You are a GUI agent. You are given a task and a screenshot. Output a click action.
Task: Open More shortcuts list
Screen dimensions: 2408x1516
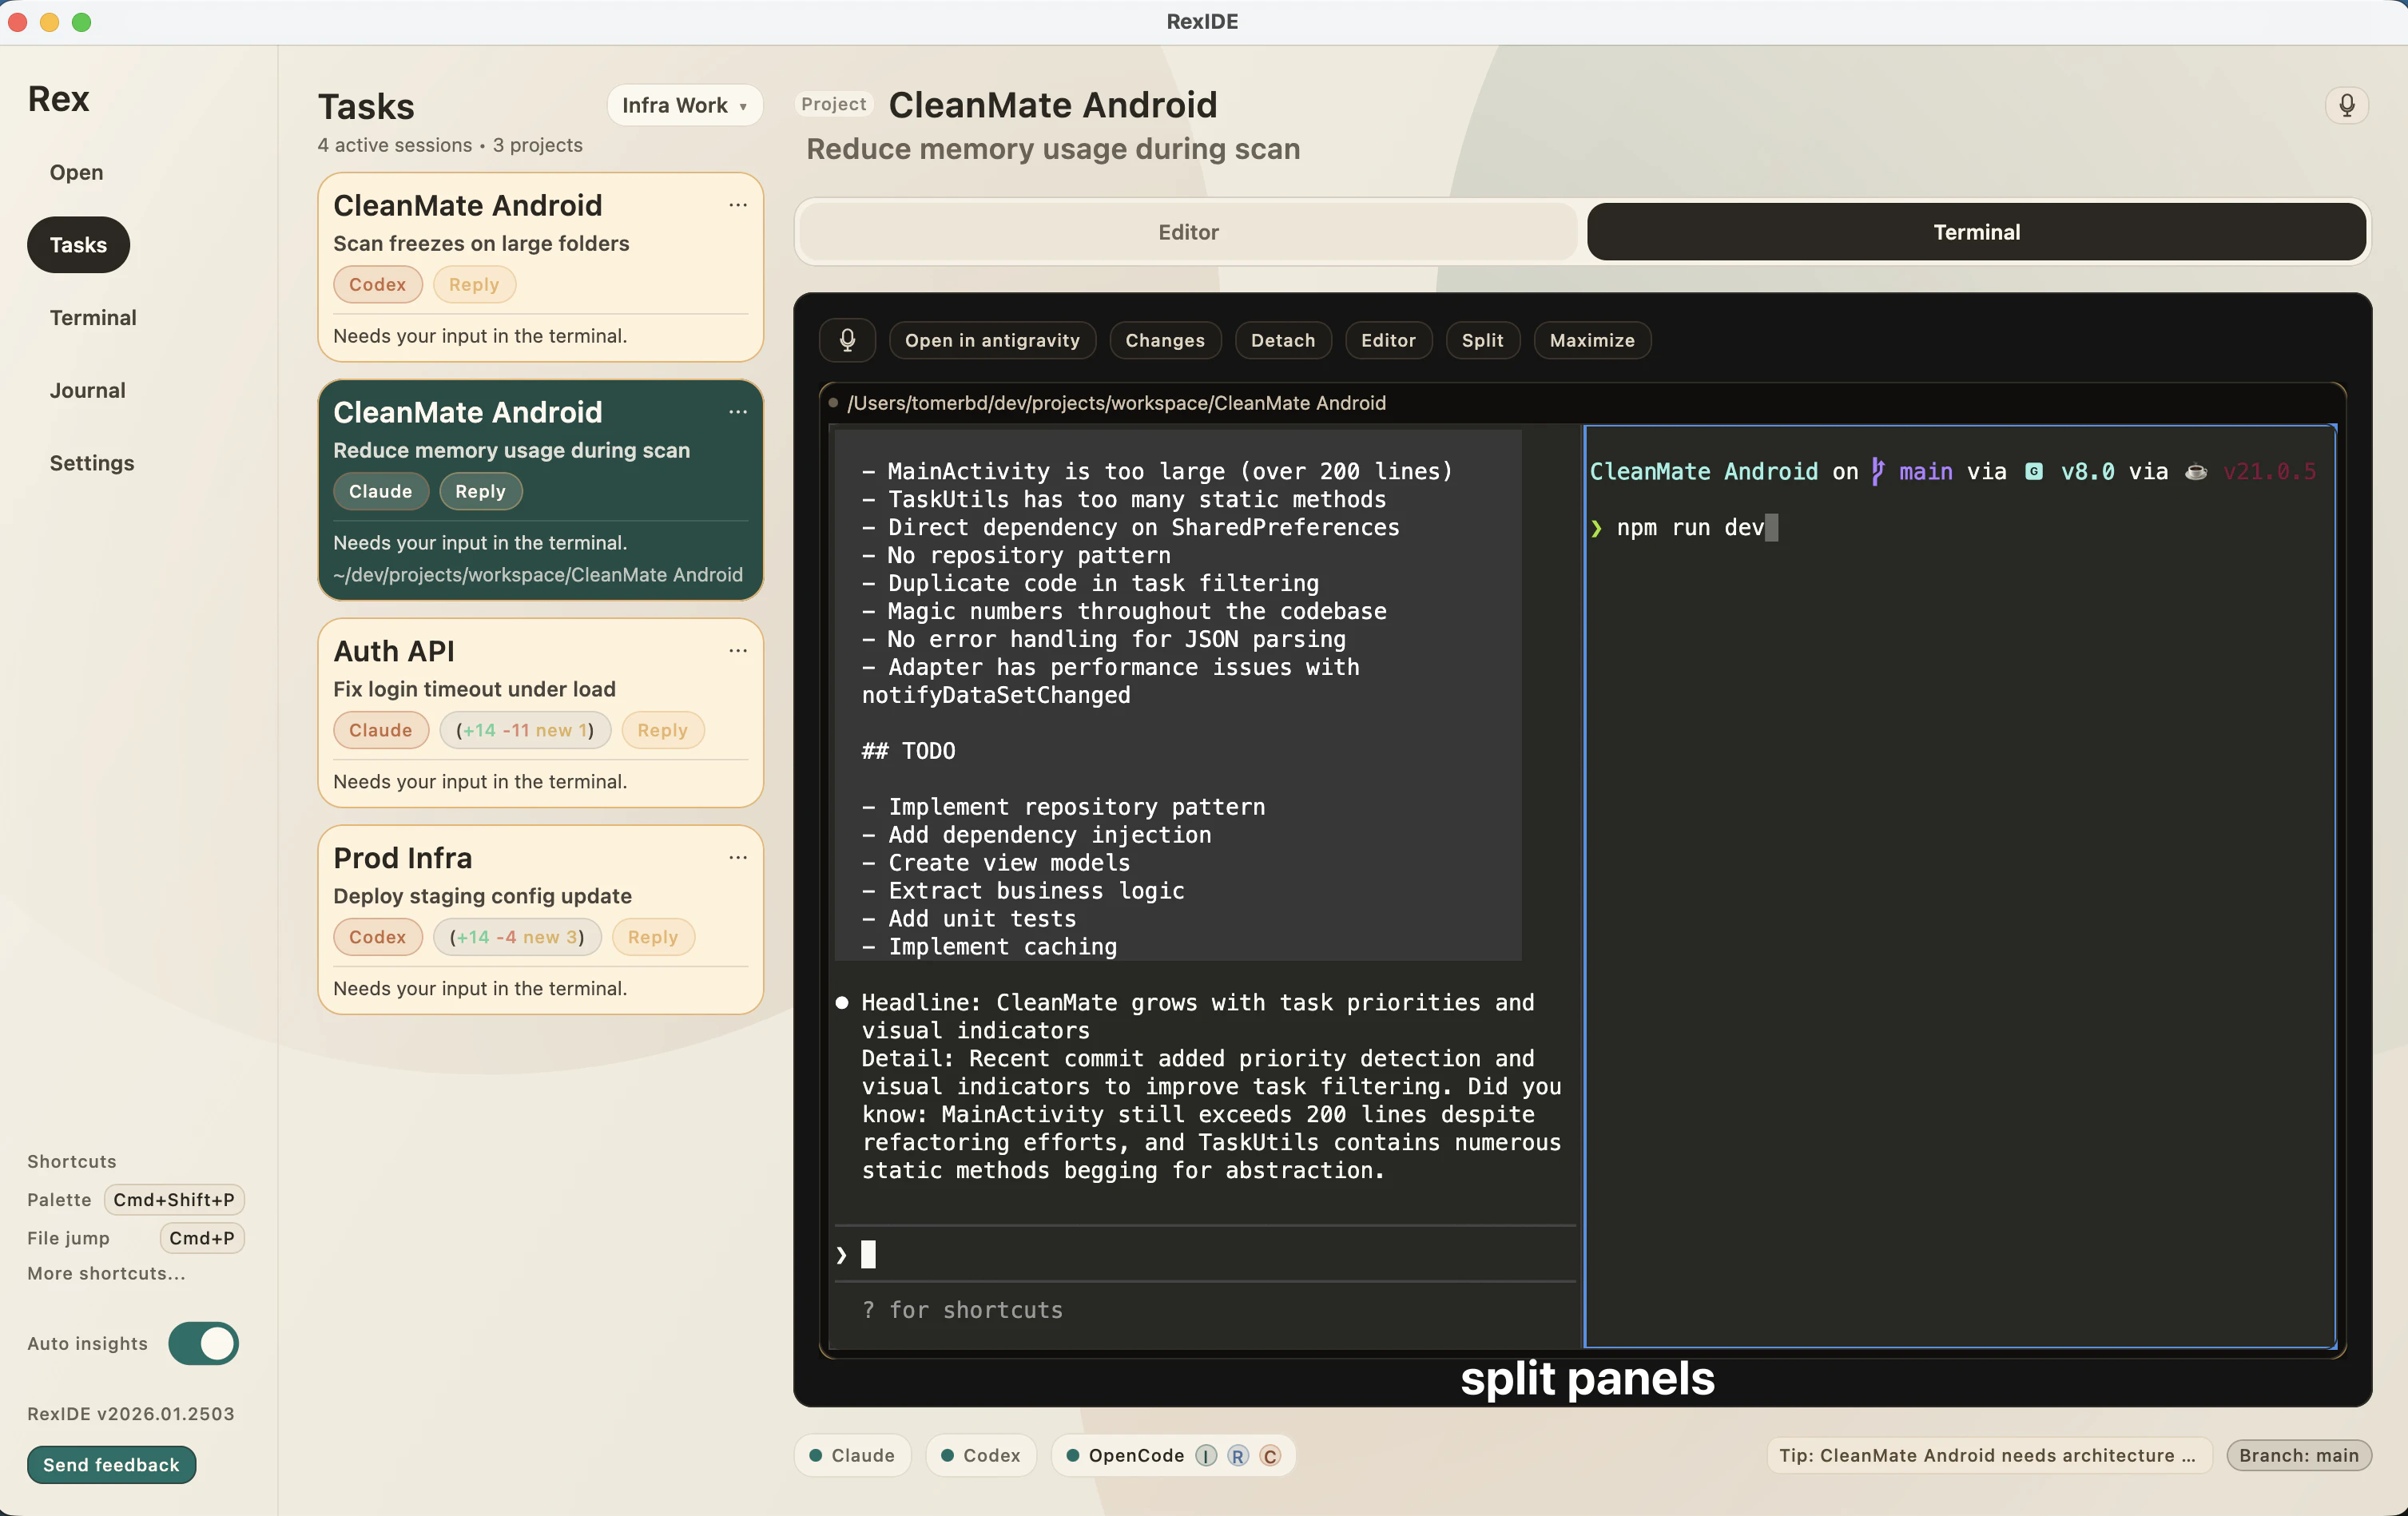pos(106,1273)
